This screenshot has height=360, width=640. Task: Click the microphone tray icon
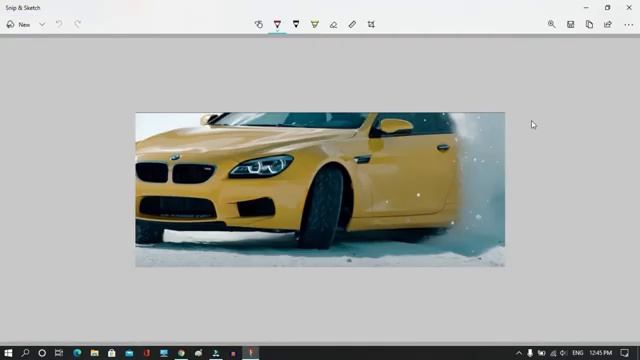point(530,353)
